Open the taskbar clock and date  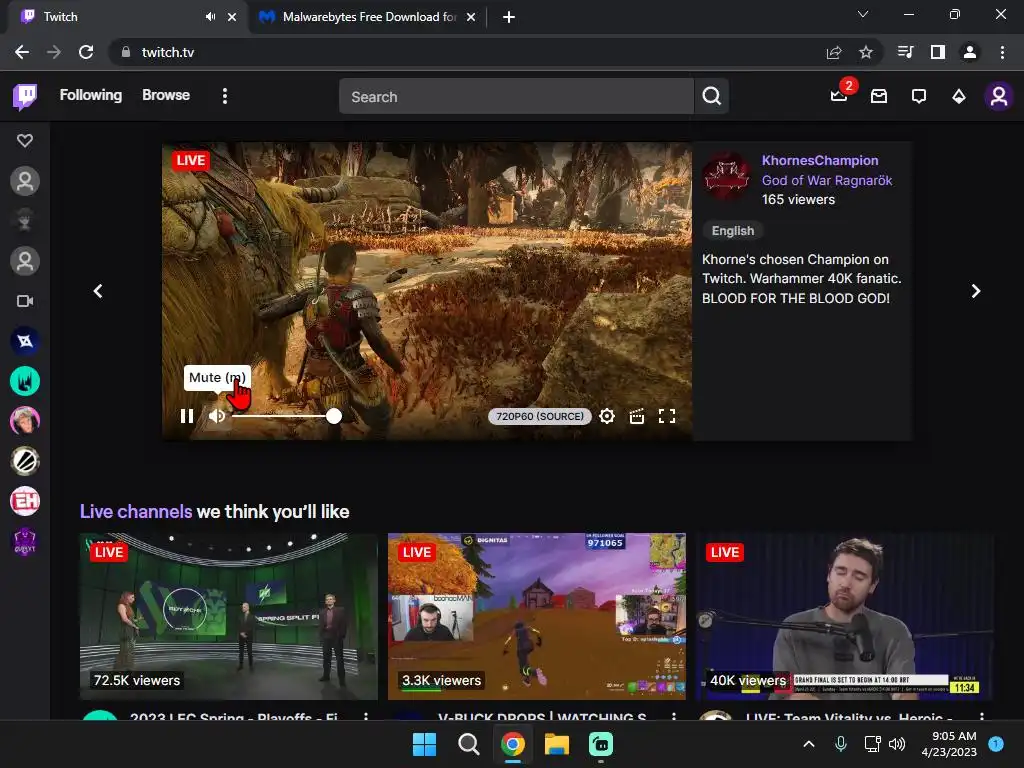[949, 744]
